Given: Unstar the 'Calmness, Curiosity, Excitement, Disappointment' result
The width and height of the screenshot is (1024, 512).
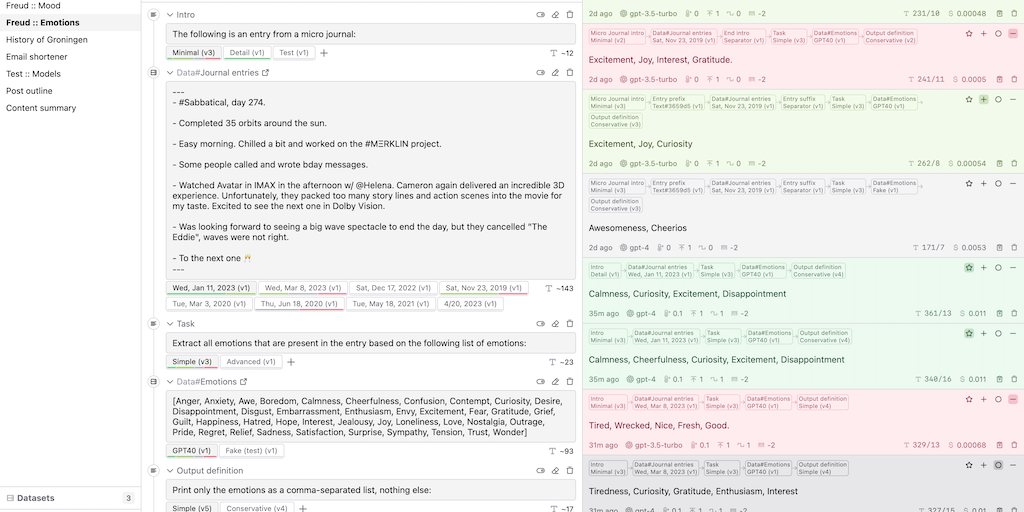Looking at the screenshot, I should (x=969, y=267).
